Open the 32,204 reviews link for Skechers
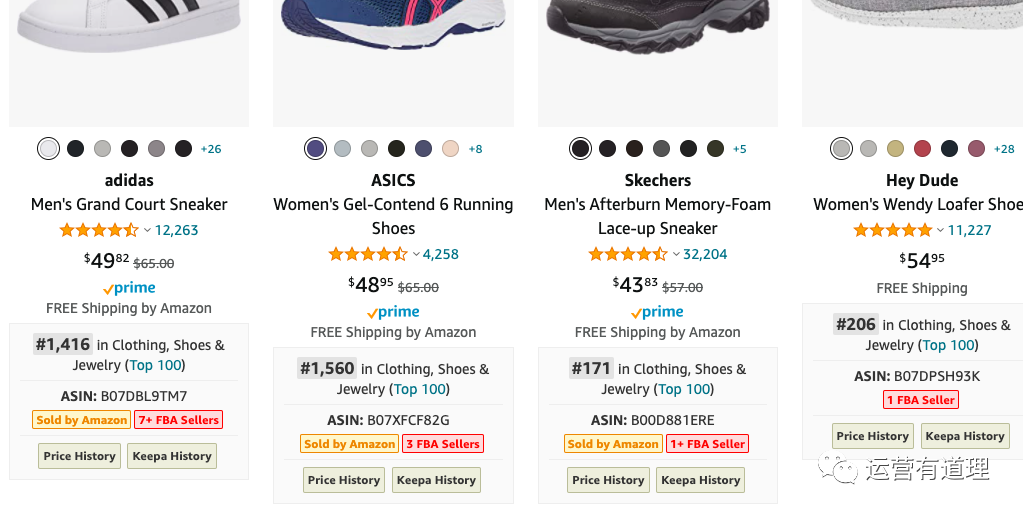 [x=705, y=254]
